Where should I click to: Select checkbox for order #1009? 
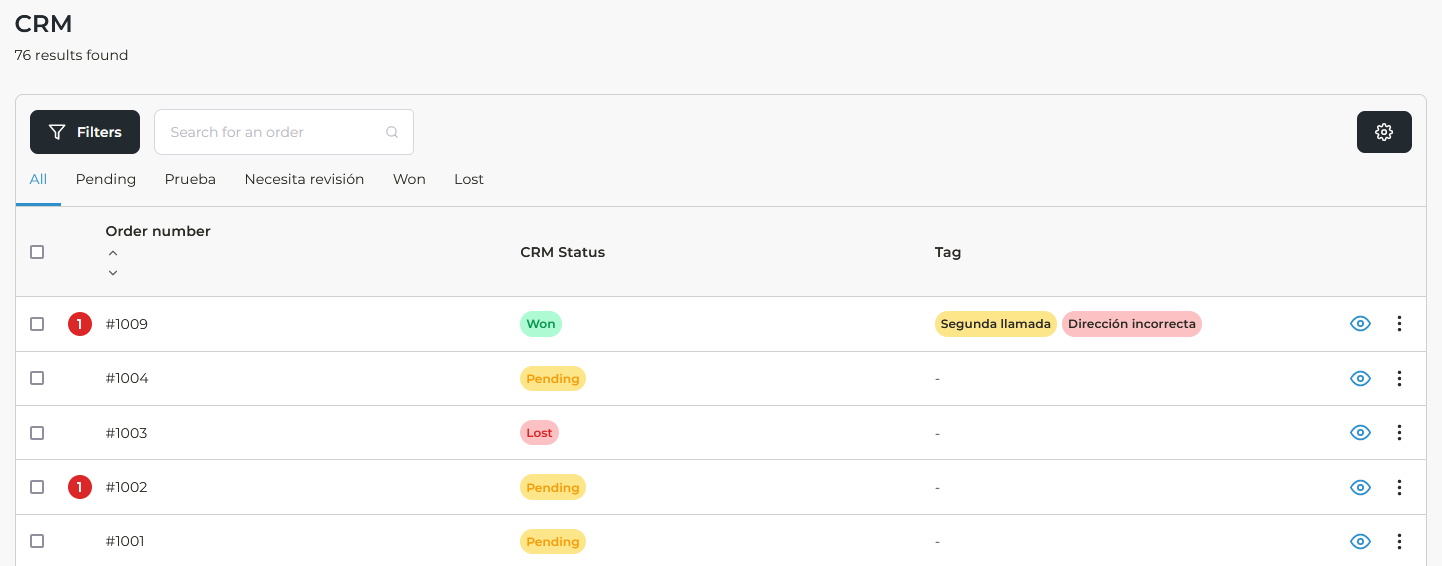(37, 324)
